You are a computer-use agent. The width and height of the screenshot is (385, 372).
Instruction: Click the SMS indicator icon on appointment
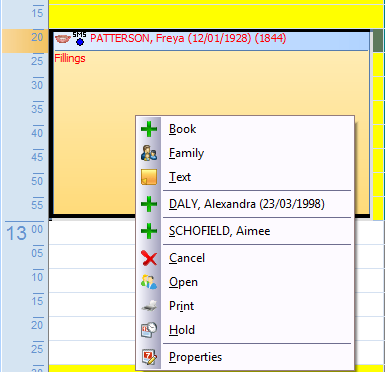click(80, 39)
